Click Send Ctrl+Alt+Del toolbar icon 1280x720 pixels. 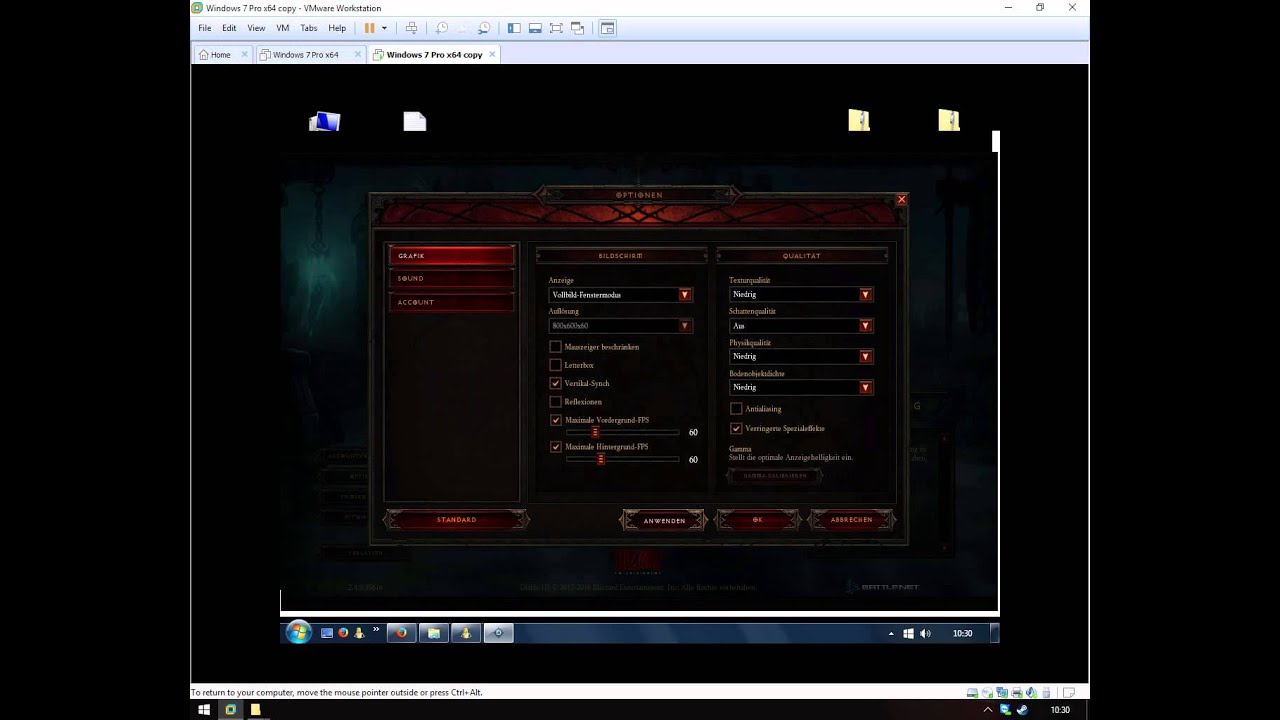point(411,28)
